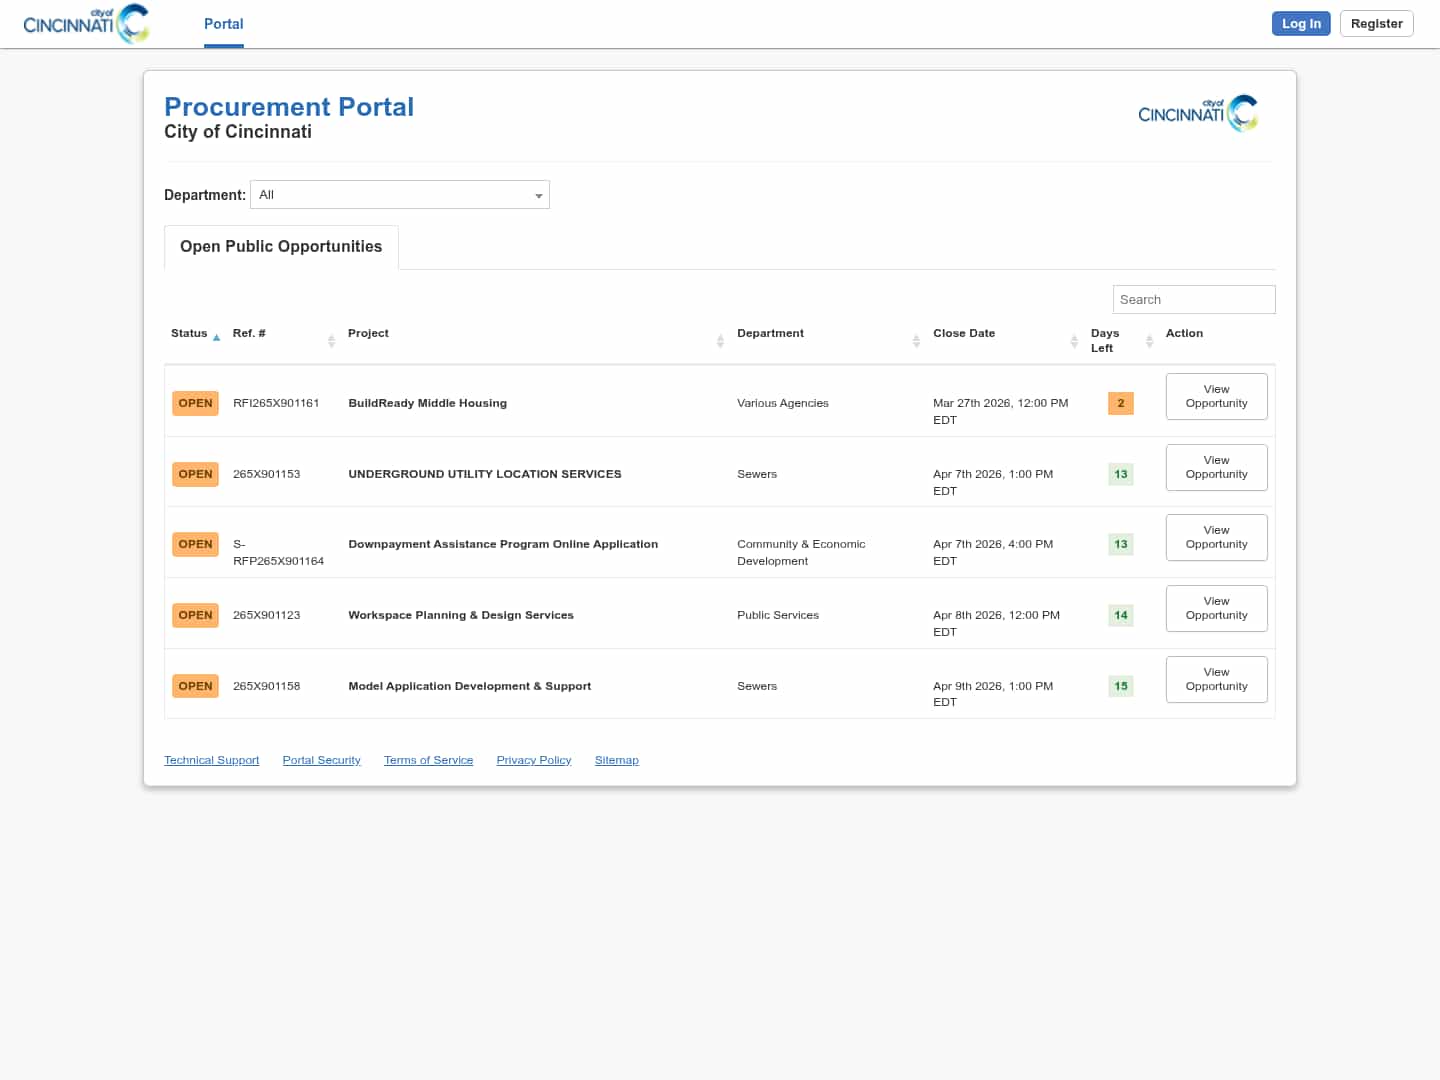The height and width of the screenshot is (1080, 1440).
Task: Open the Privacy Policy link
Action: click(534, 761)
